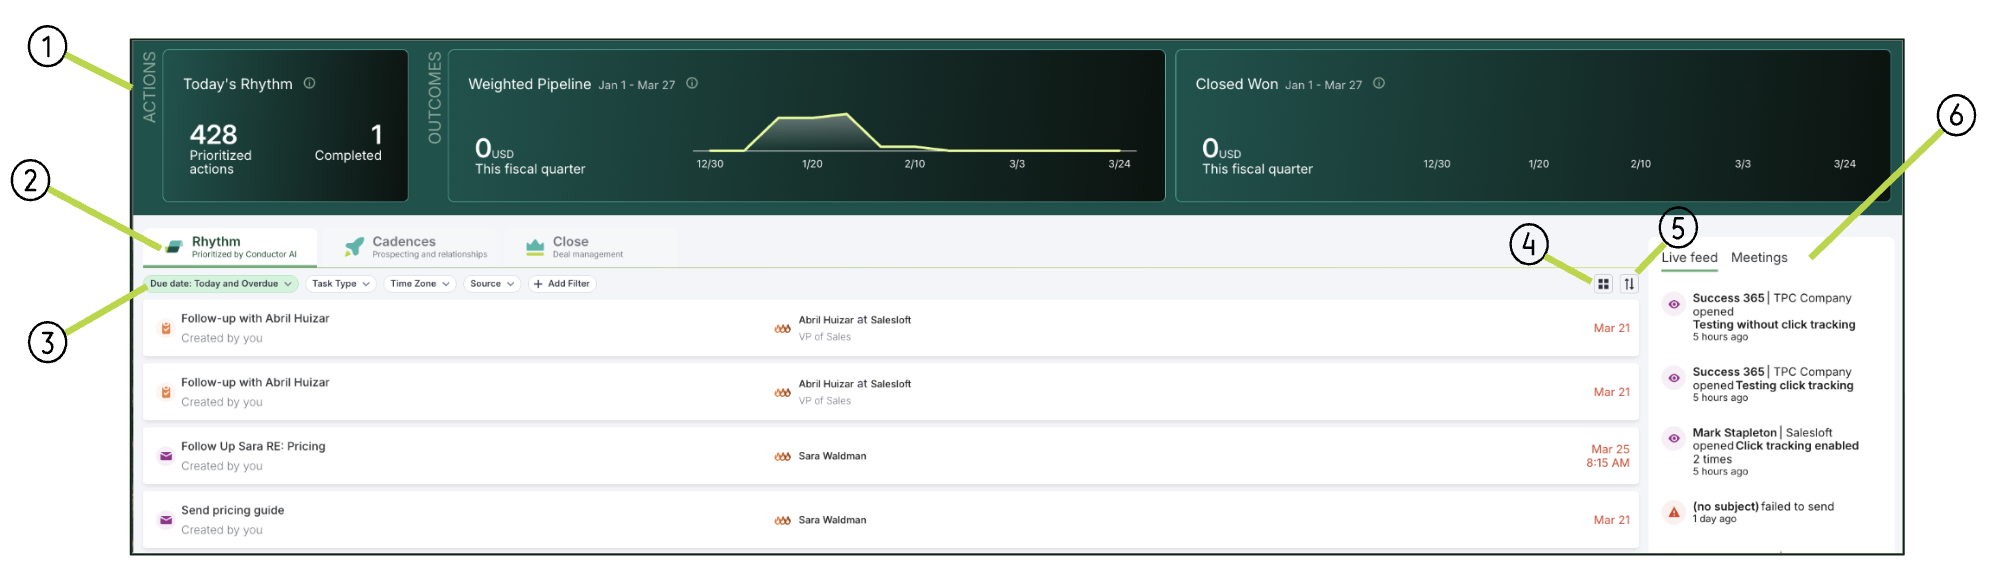The width and height of the screenshot is (1992, 577).
Task: Click the info icon next to Closed Won
Action: 1379,84
